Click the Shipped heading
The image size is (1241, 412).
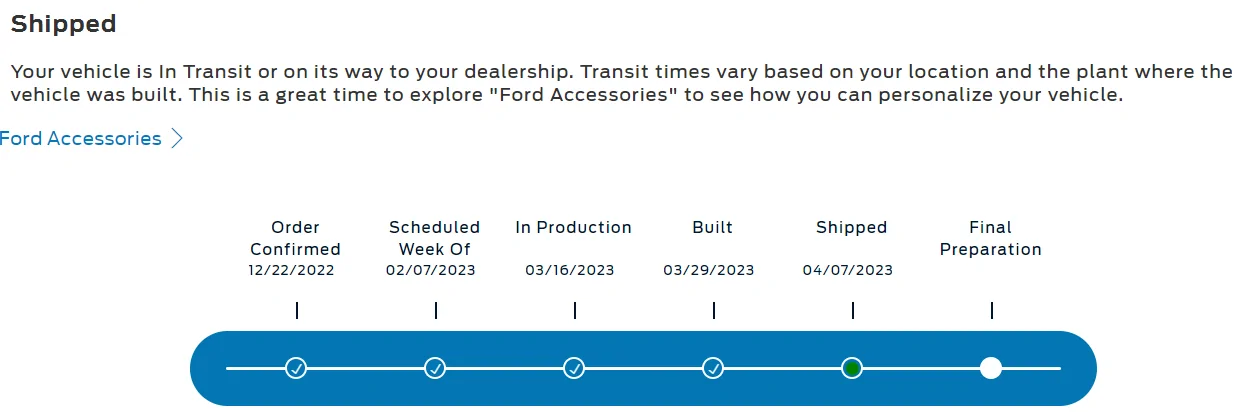(63, 23)
